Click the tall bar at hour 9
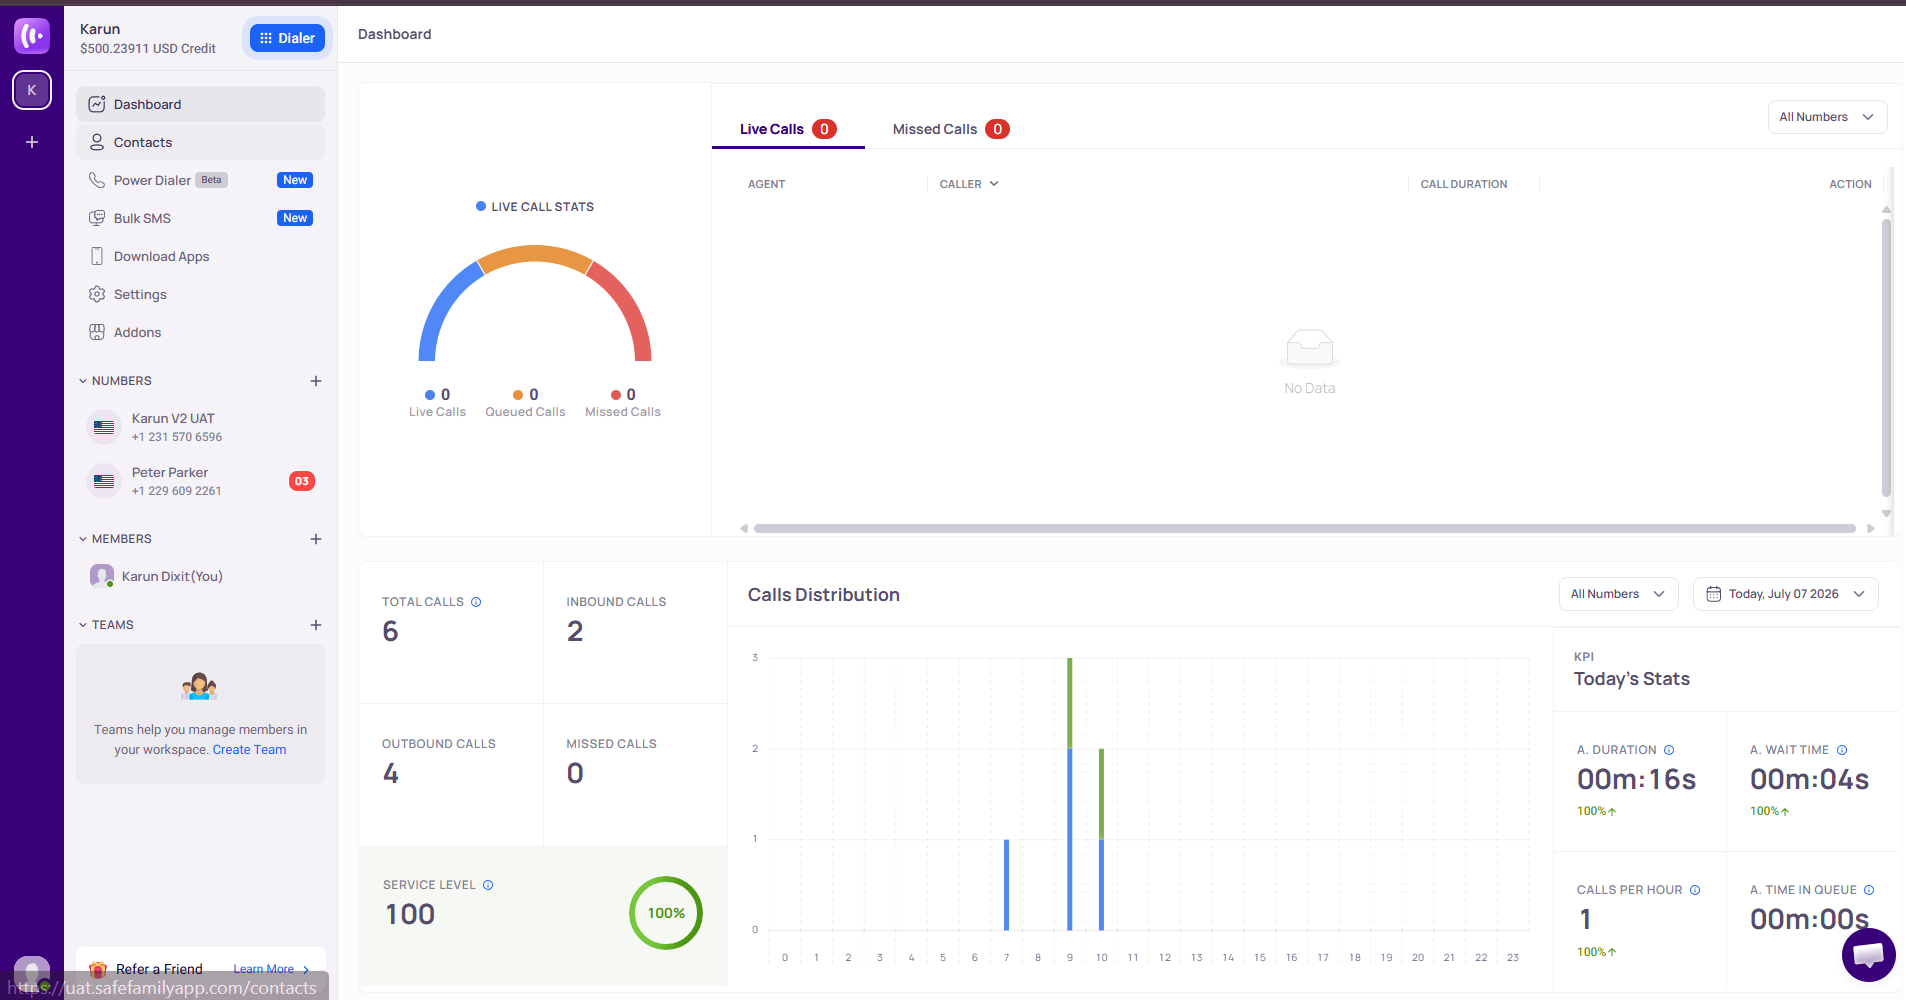 point(1070,794)
